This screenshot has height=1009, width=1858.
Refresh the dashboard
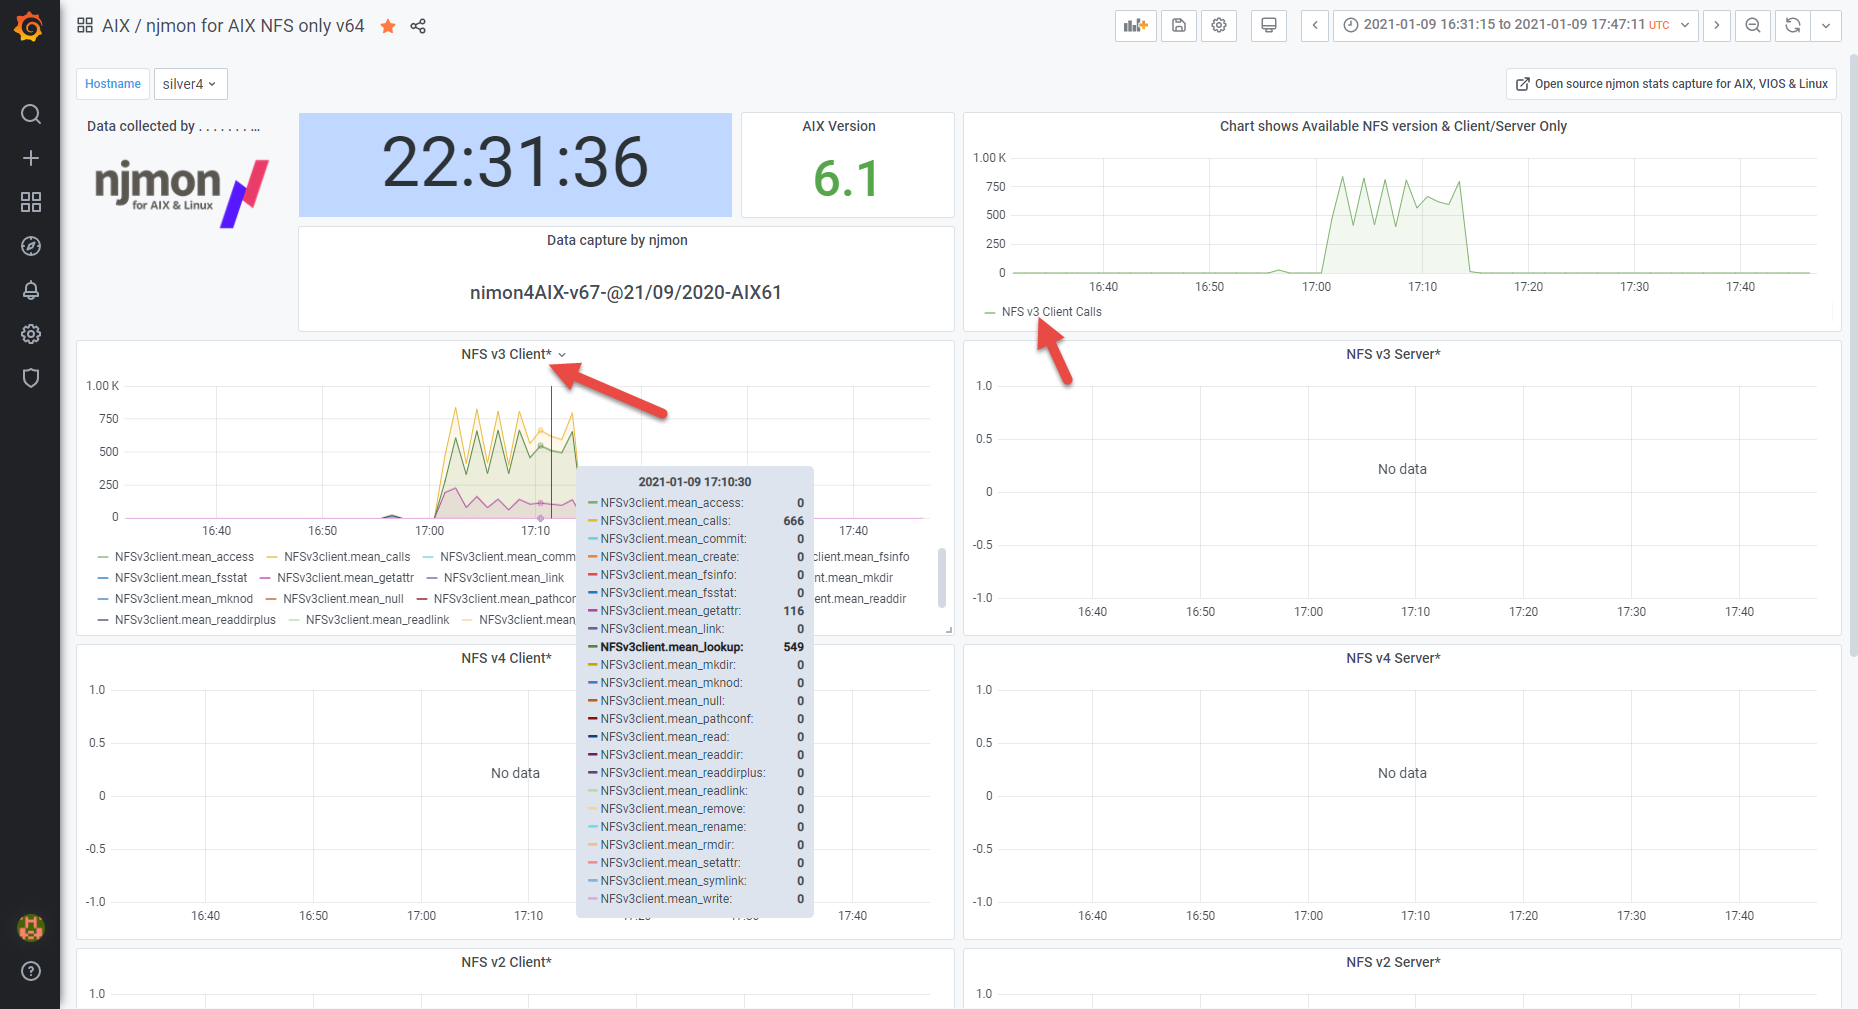click(1793, 26)
